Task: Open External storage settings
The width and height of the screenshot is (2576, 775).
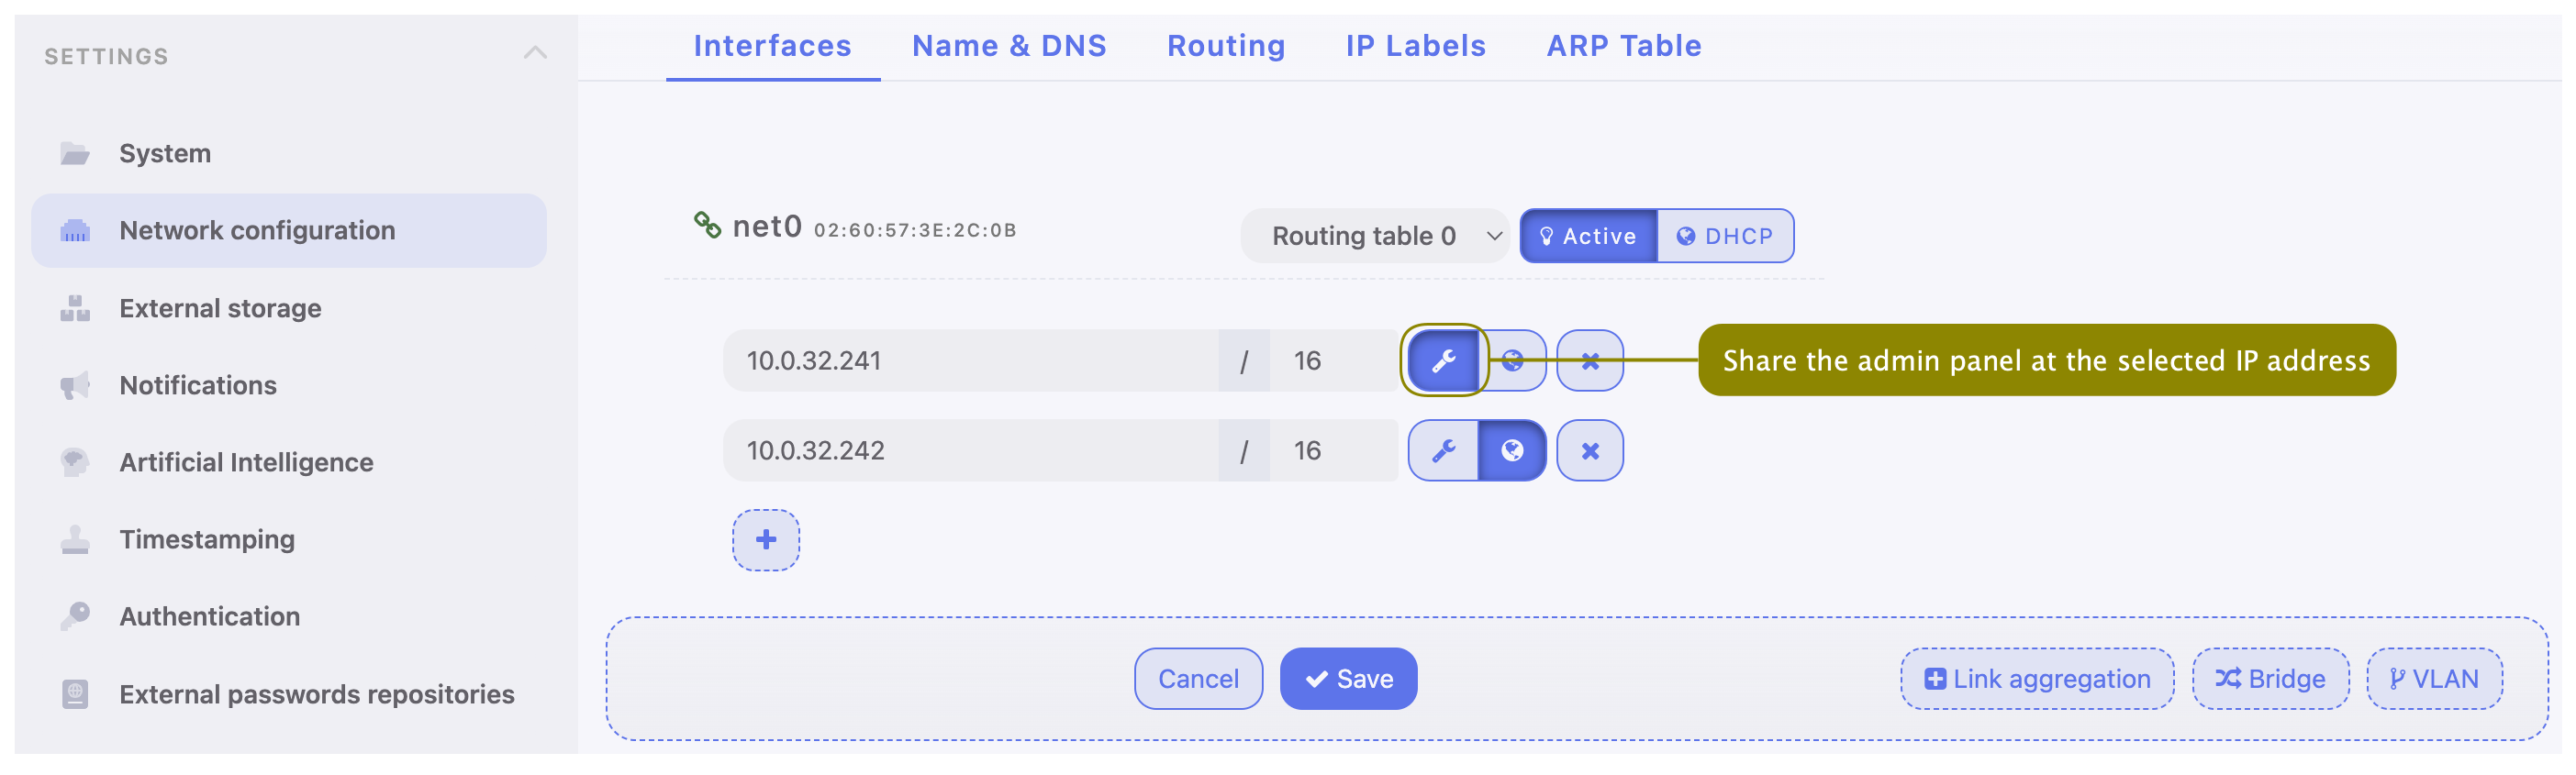Action: [x=220, y=308]
